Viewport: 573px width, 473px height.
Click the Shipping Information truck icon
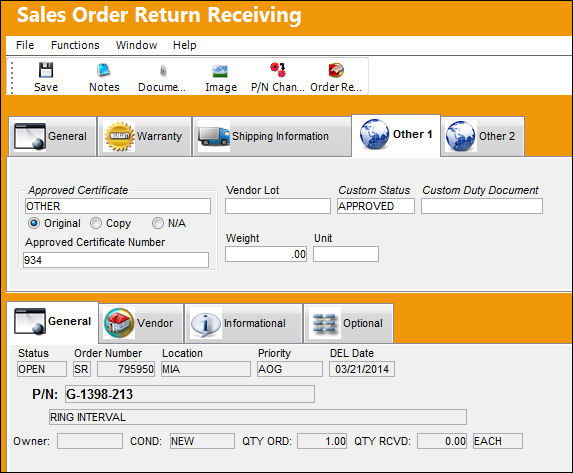[x=214, y=136]
